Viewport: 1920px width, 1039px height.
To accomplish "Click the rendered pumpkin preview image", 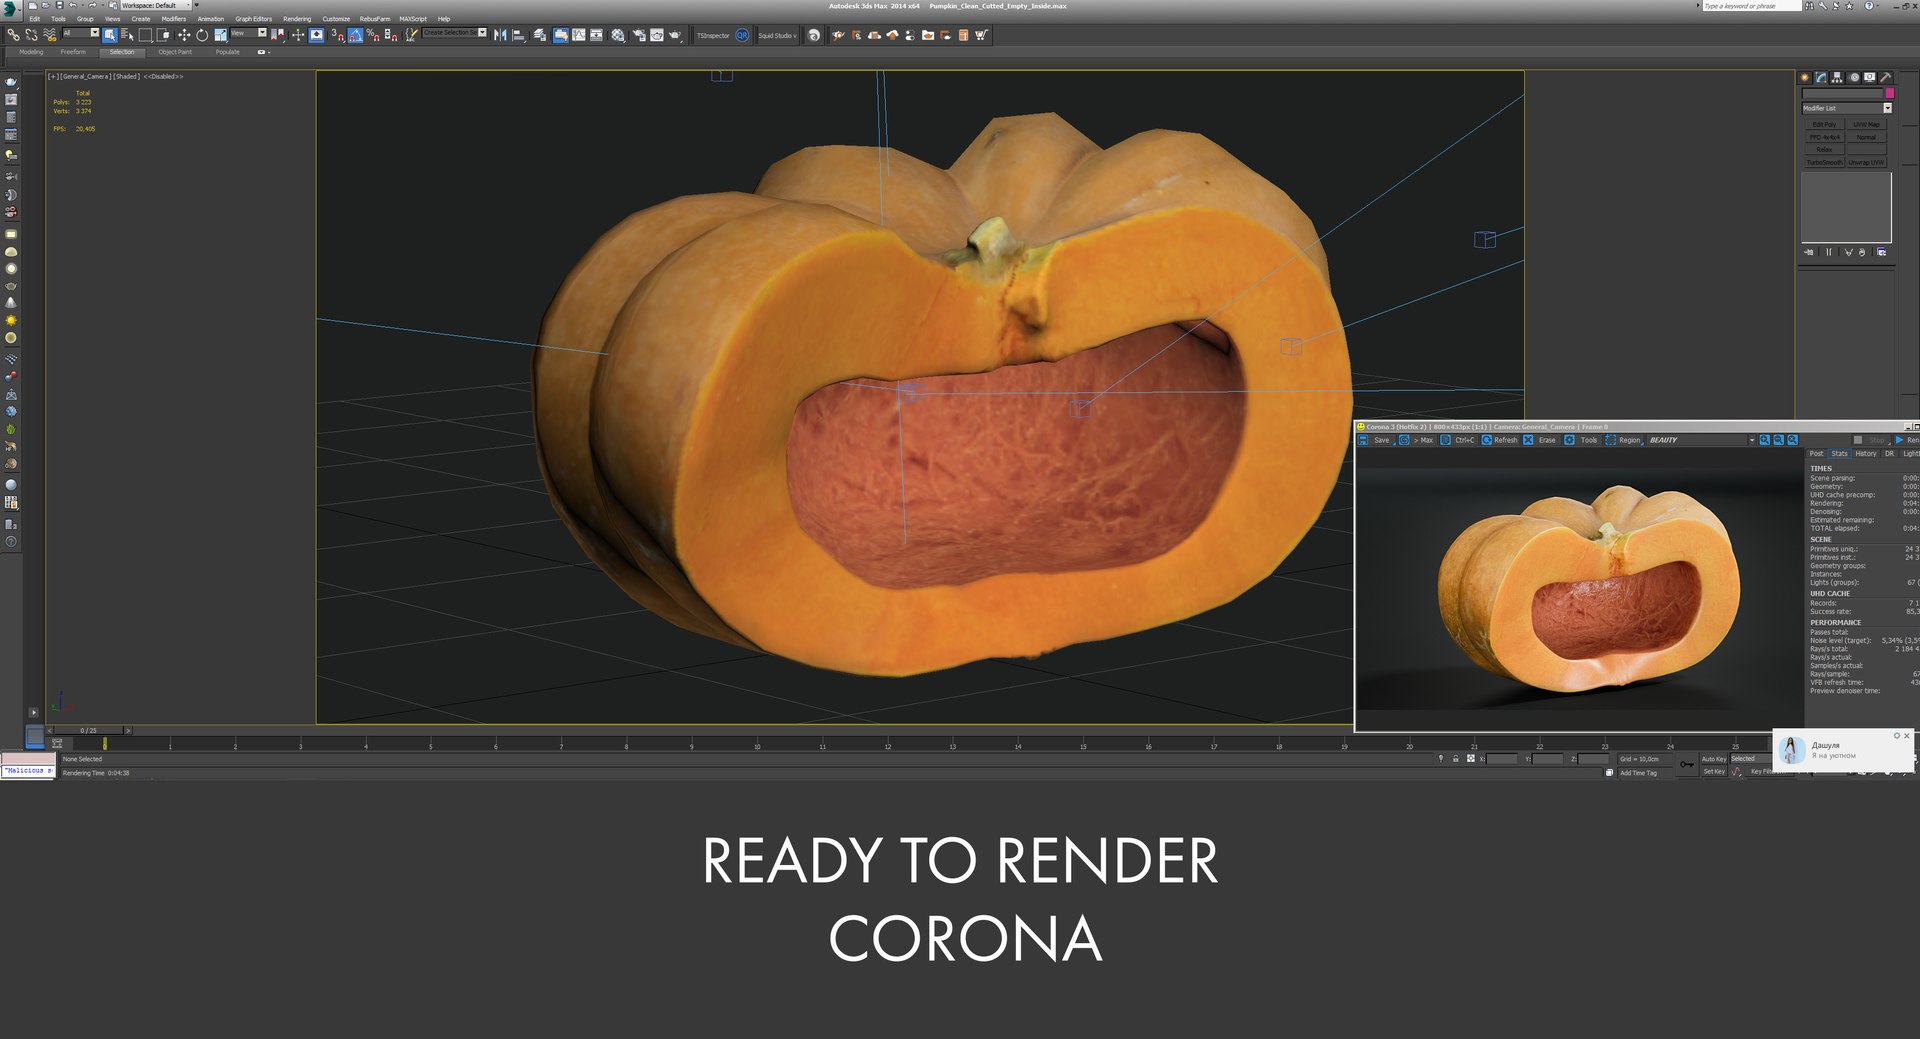I will pos(1588,590).
